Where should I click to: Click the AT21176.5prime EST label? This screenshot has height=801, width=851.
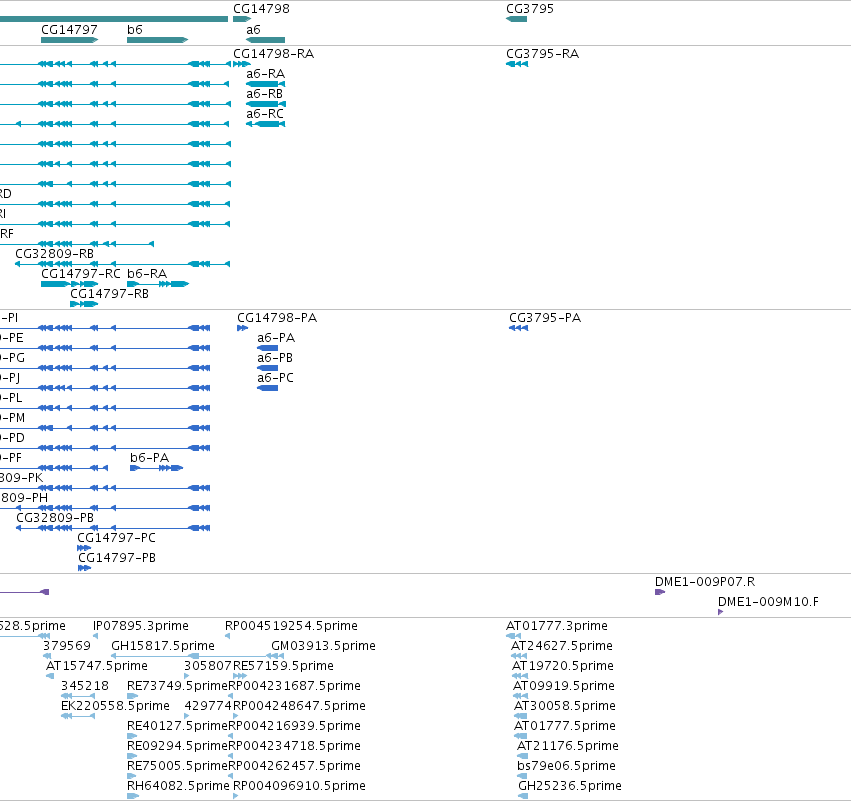pyautogui.click(x=568, y=746)
